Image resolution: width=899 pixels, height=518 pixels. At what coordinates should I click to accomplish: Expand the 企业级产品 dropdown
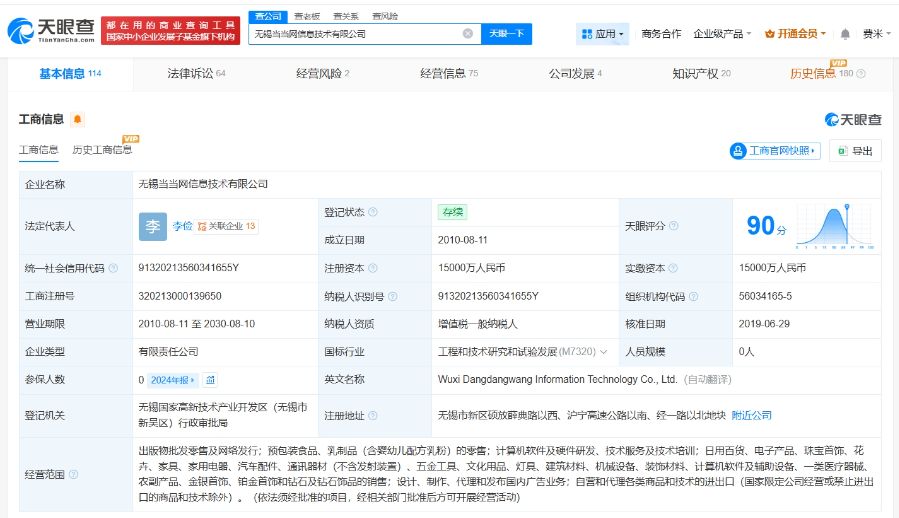[x=723, y=34]
